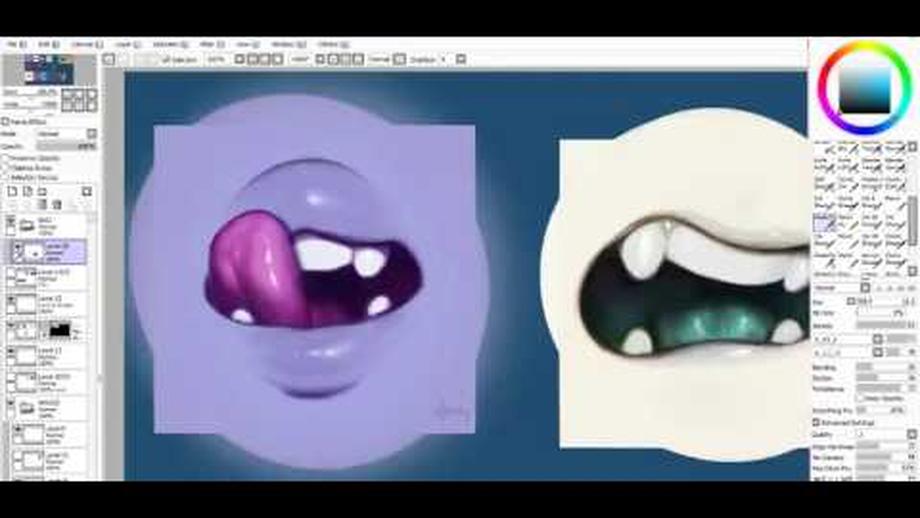
Task: Click the folder icon of the top layer set
Action: point(26,223)
